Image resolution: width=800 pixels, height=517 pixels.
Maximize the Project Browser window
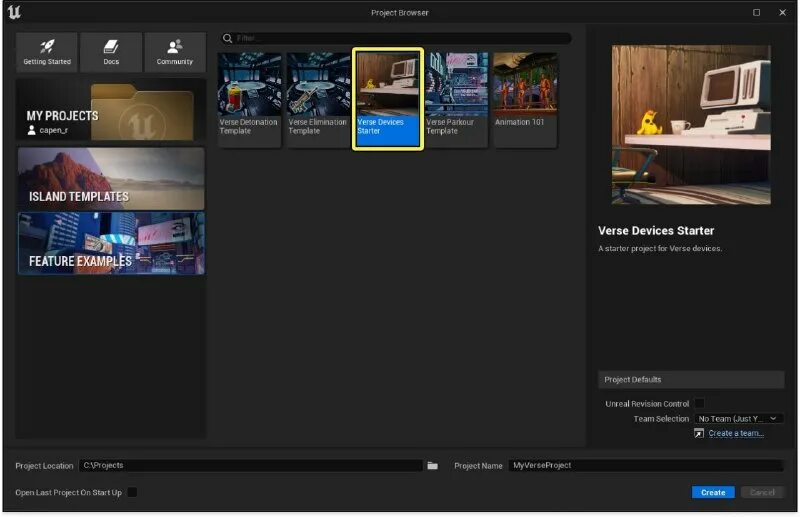757,12
